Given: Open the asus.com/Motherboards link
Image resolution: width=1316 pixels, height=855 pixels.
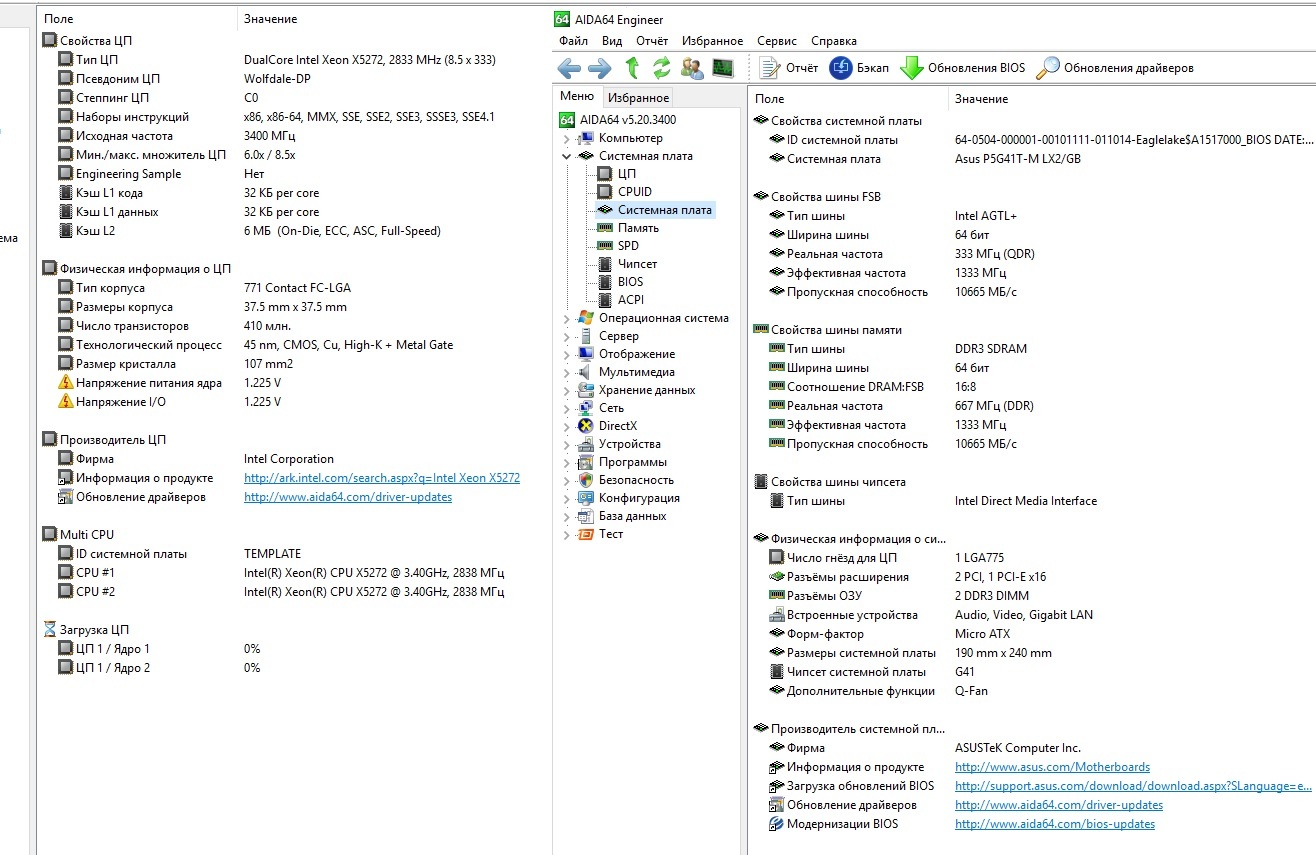Looking at the screenshot, I should 1052,767.
